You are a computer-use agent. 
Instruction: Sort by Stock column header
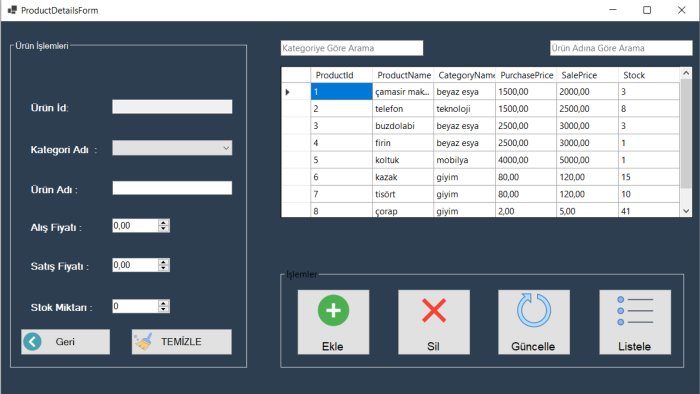(x=649, y=75)
